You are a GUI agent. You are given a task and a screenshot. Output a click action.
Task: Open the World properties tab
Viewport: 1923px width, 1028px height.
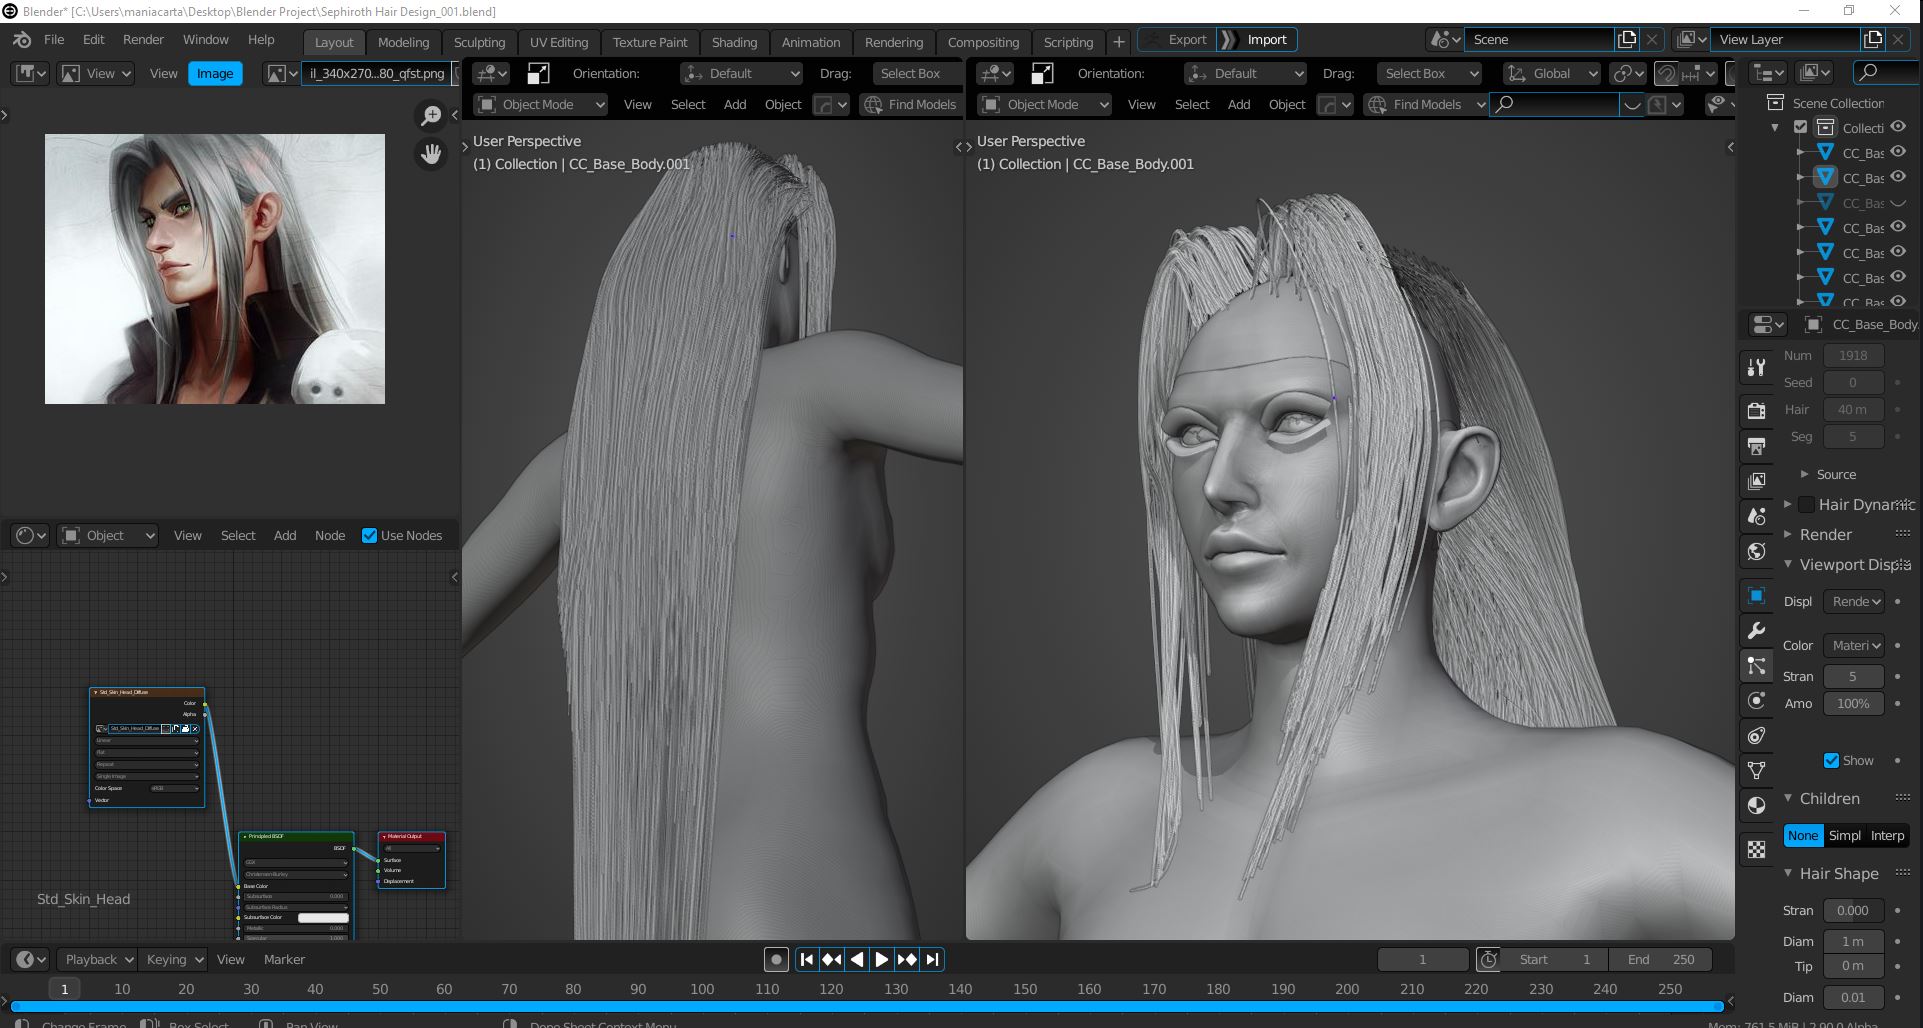(1756, 551)
